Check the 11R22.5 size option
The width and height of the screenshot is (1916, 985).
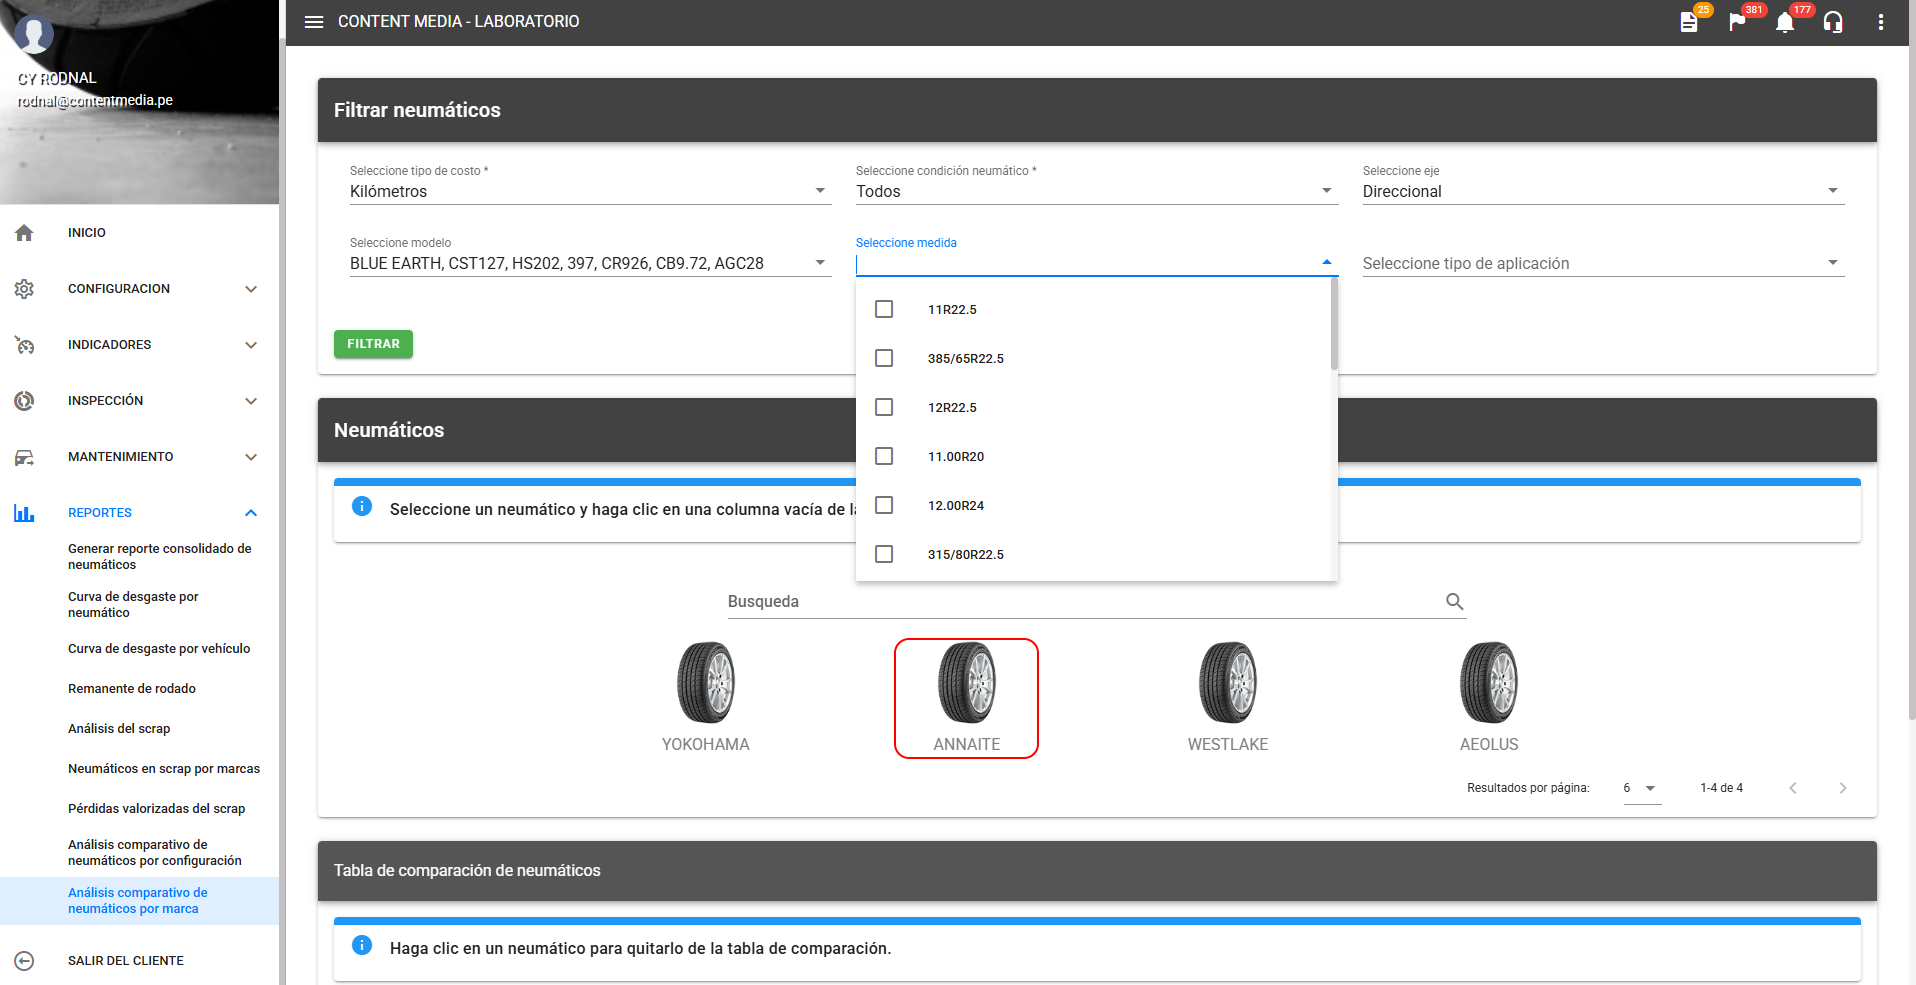(x=884, y=309)
